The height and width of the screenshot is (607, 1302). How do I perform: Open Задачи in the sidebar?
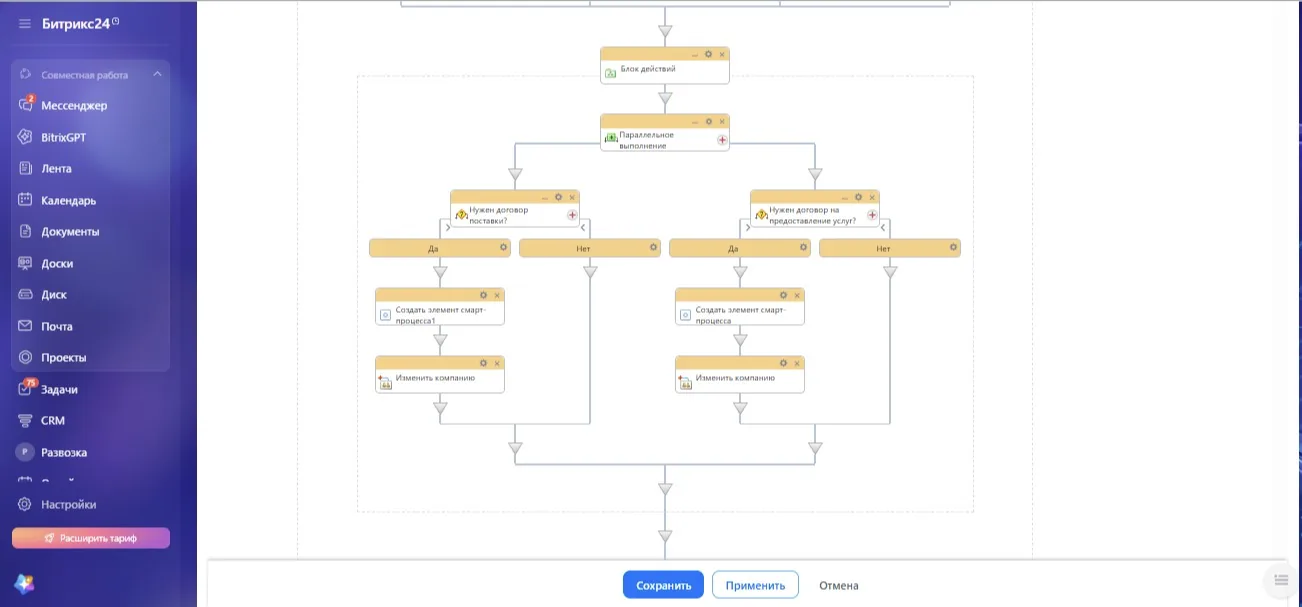point(59,389)
